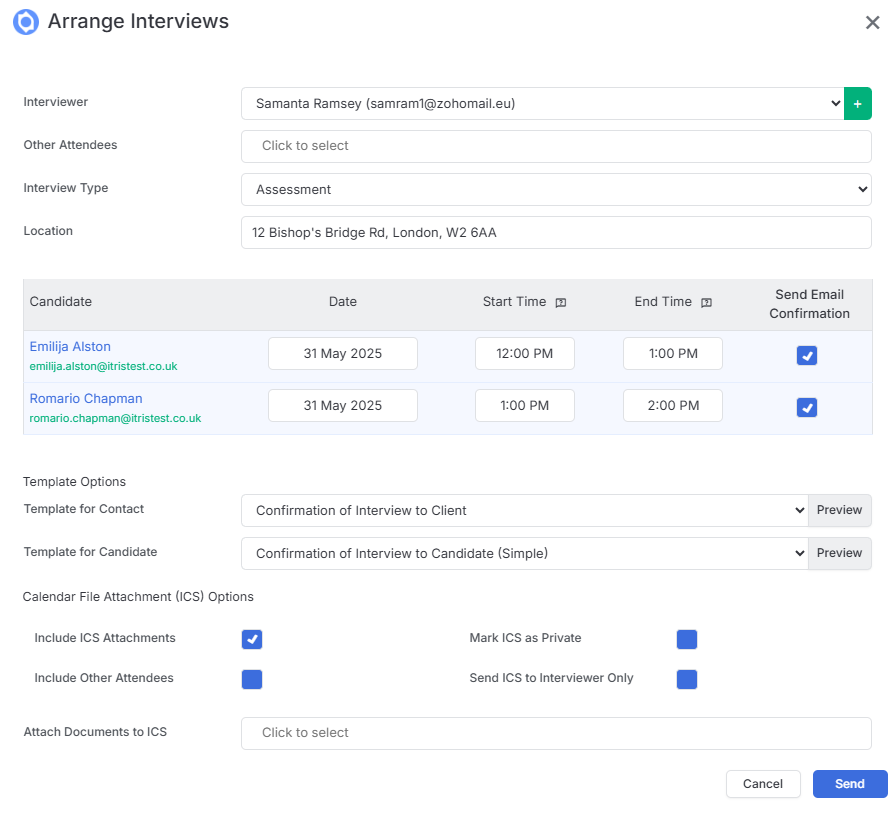Click Romario Chapman's 1:00 PM start time

[525, 406]
